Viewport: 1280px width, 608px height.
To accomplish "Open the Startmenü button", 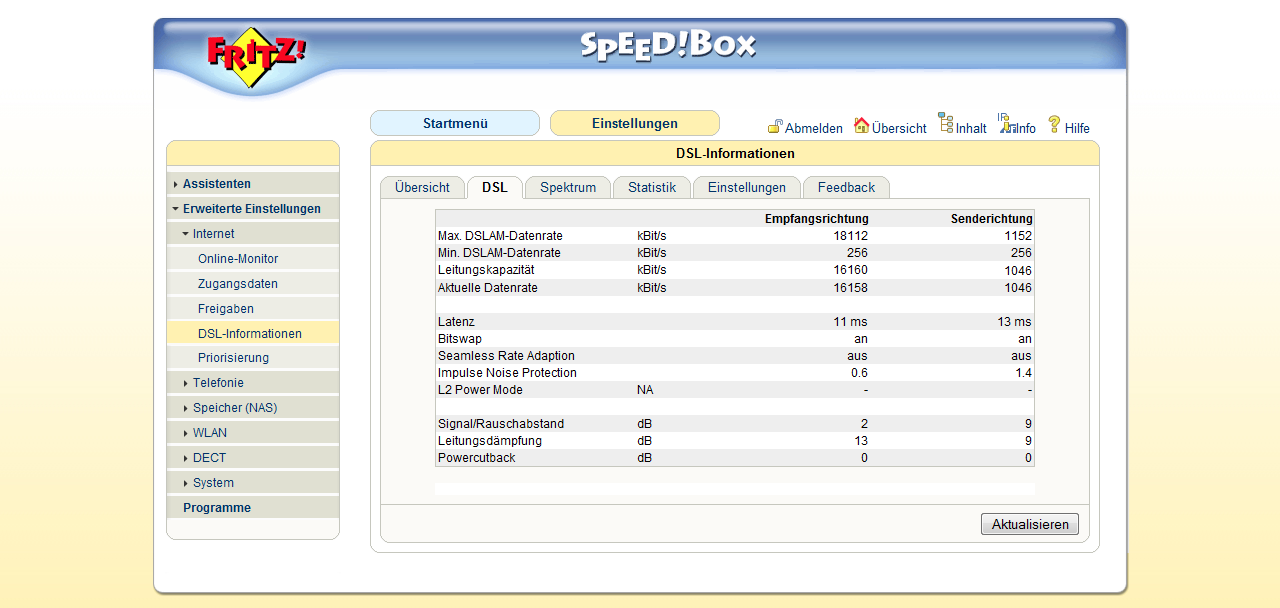I will coord(455,124).
